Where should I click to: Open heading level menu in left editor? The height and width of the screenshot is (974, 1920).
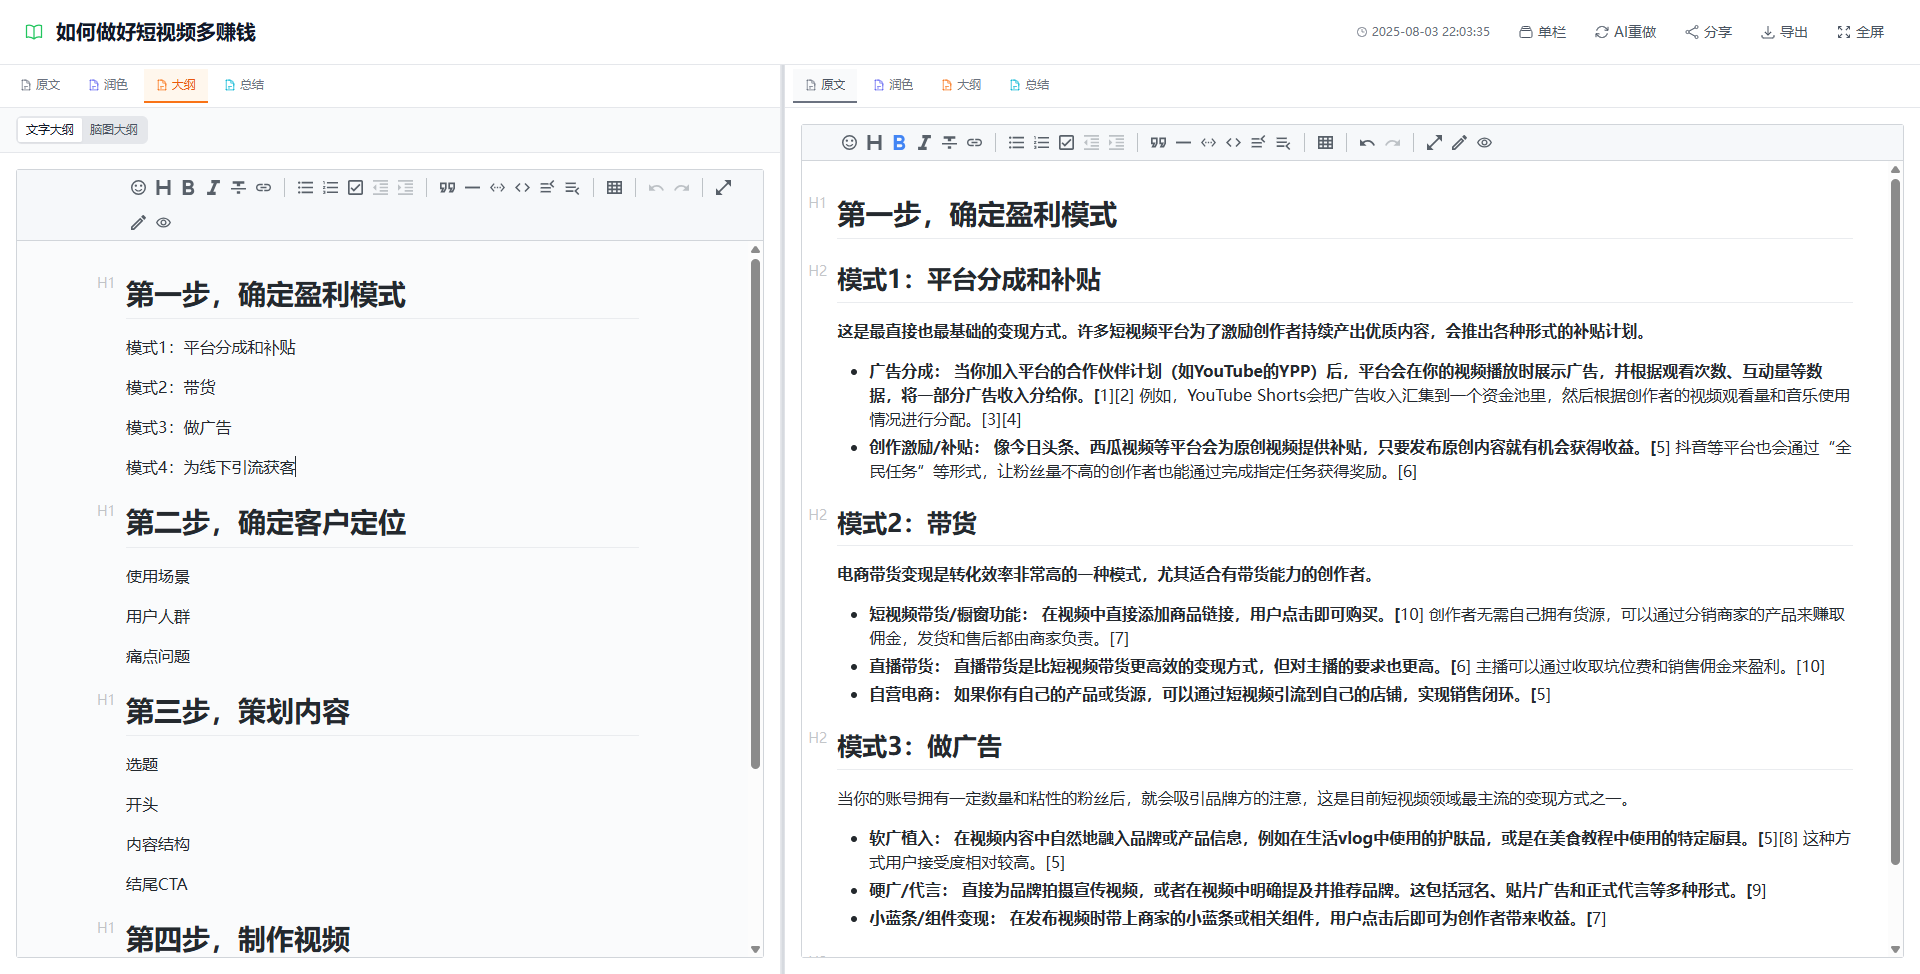point(163,187)
